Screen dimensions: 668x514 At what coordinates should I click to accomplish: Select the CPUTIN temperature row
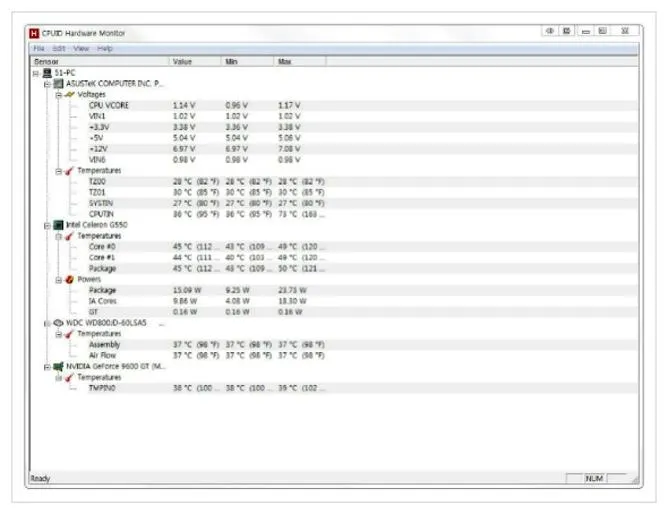(362, 214)
